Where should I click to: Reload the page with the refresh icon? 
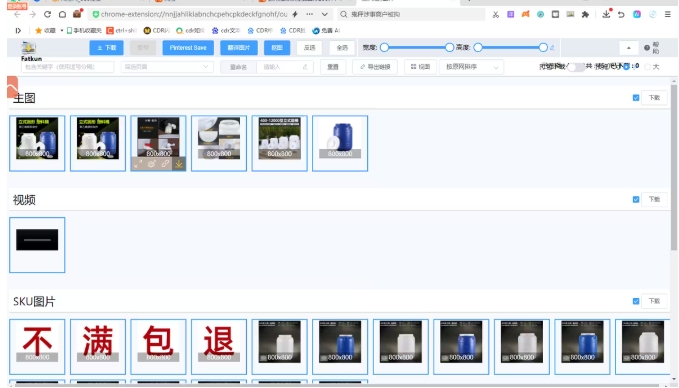coord(48,14)
